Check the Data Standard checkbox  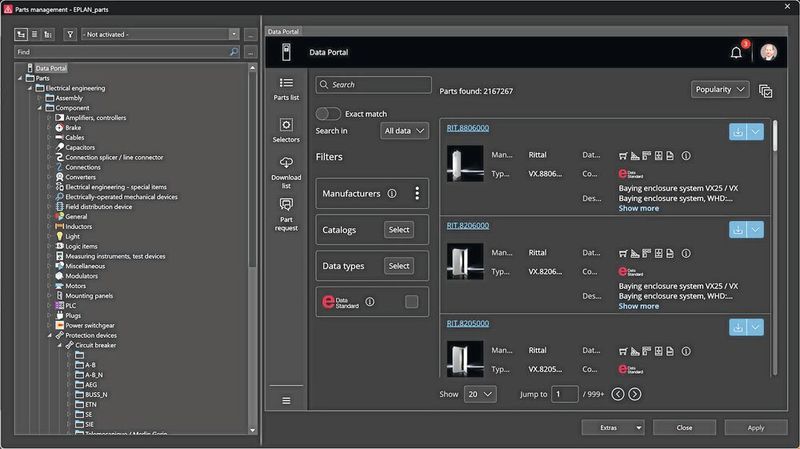click(x=411, y=301)
